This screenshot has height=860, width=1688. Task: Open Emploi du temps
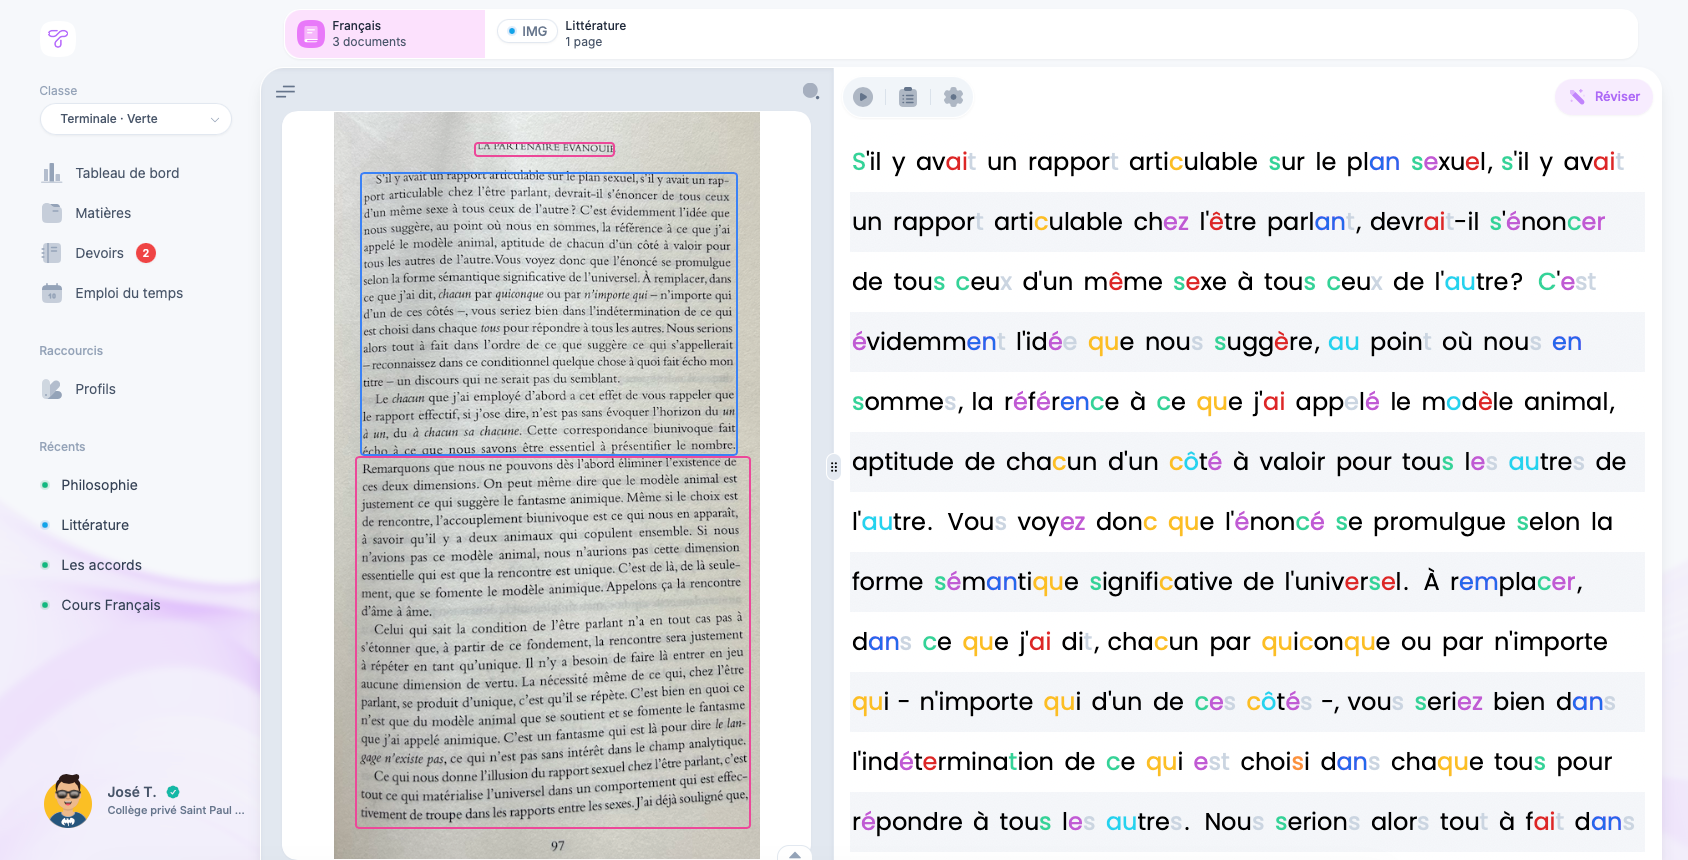pyautogui.click(x=129, y=293)
